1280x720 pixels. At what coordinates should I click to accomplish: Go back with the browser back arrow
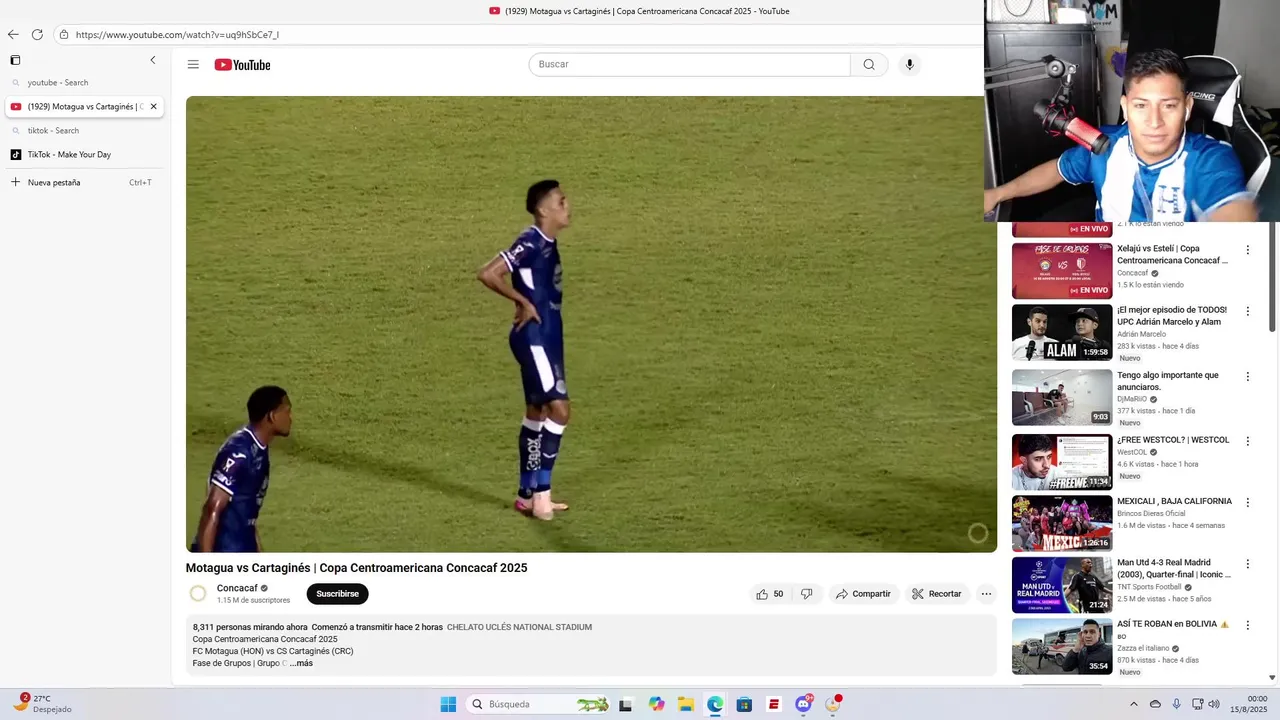[x=13, y=34]
